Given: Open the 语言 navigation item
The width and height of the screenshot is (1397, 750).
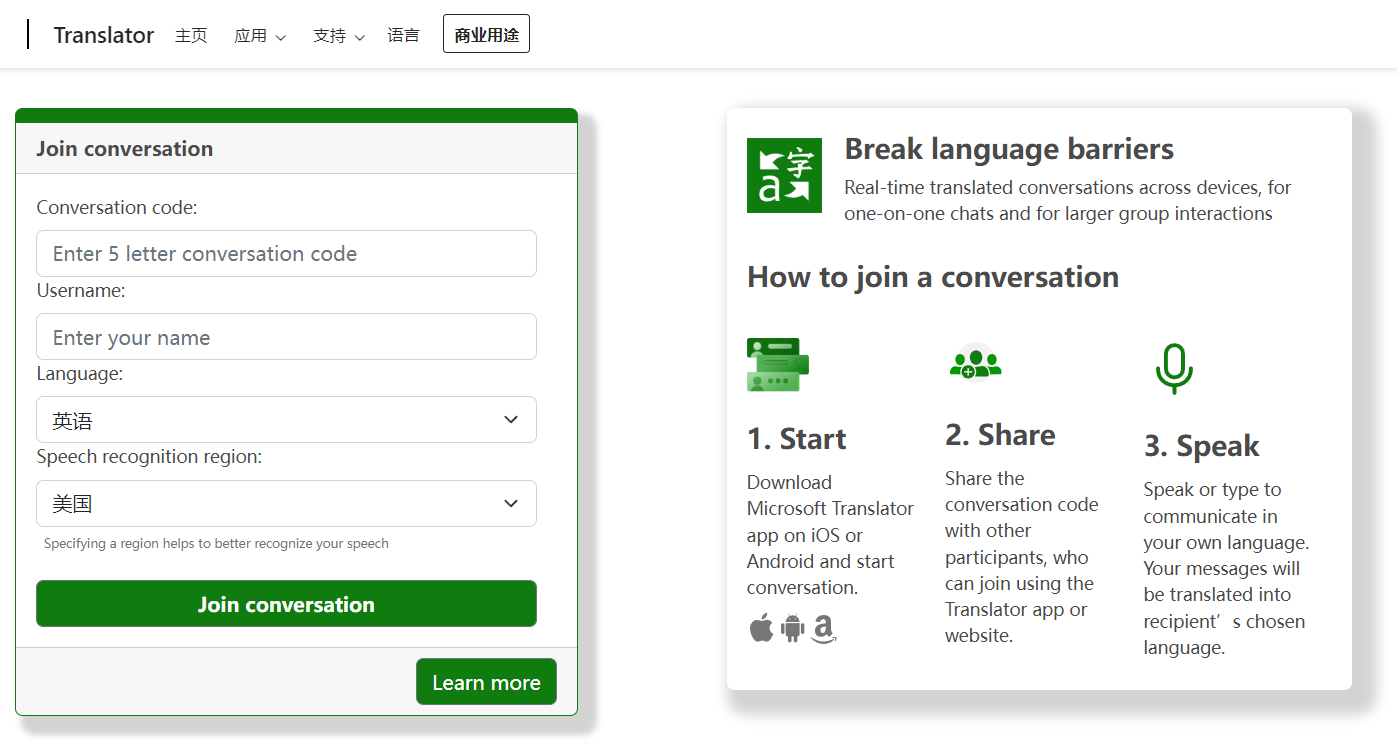Looking at the screenshot, I should coord(404,36).
